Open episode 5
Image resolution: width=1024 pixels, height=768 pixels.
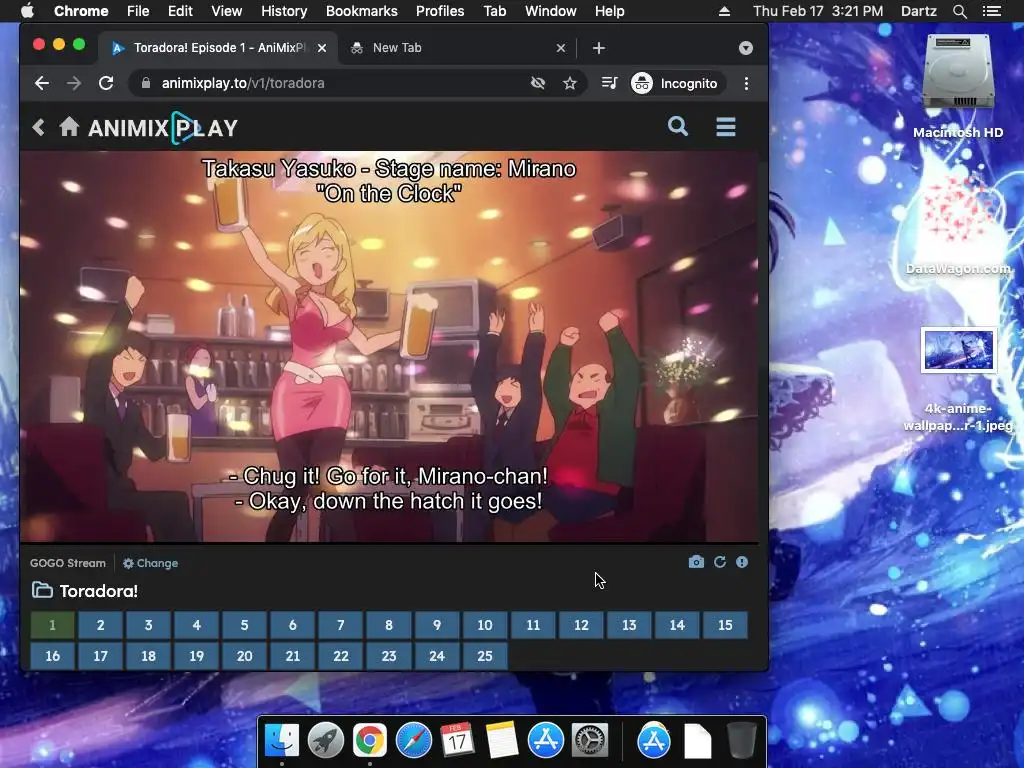click(x=244, y=625)
